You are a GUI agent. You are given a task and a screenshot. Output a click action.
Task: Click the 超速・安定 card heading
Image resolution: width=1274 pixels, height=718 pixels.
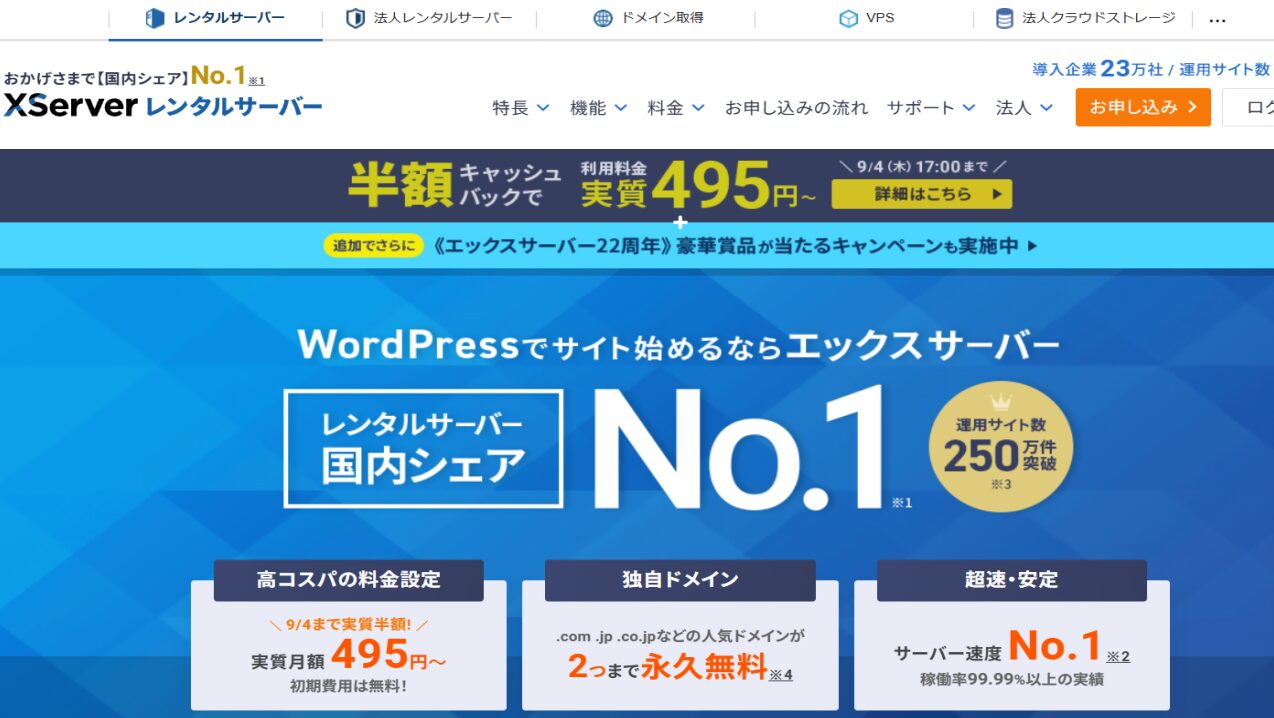(1012, 580)
